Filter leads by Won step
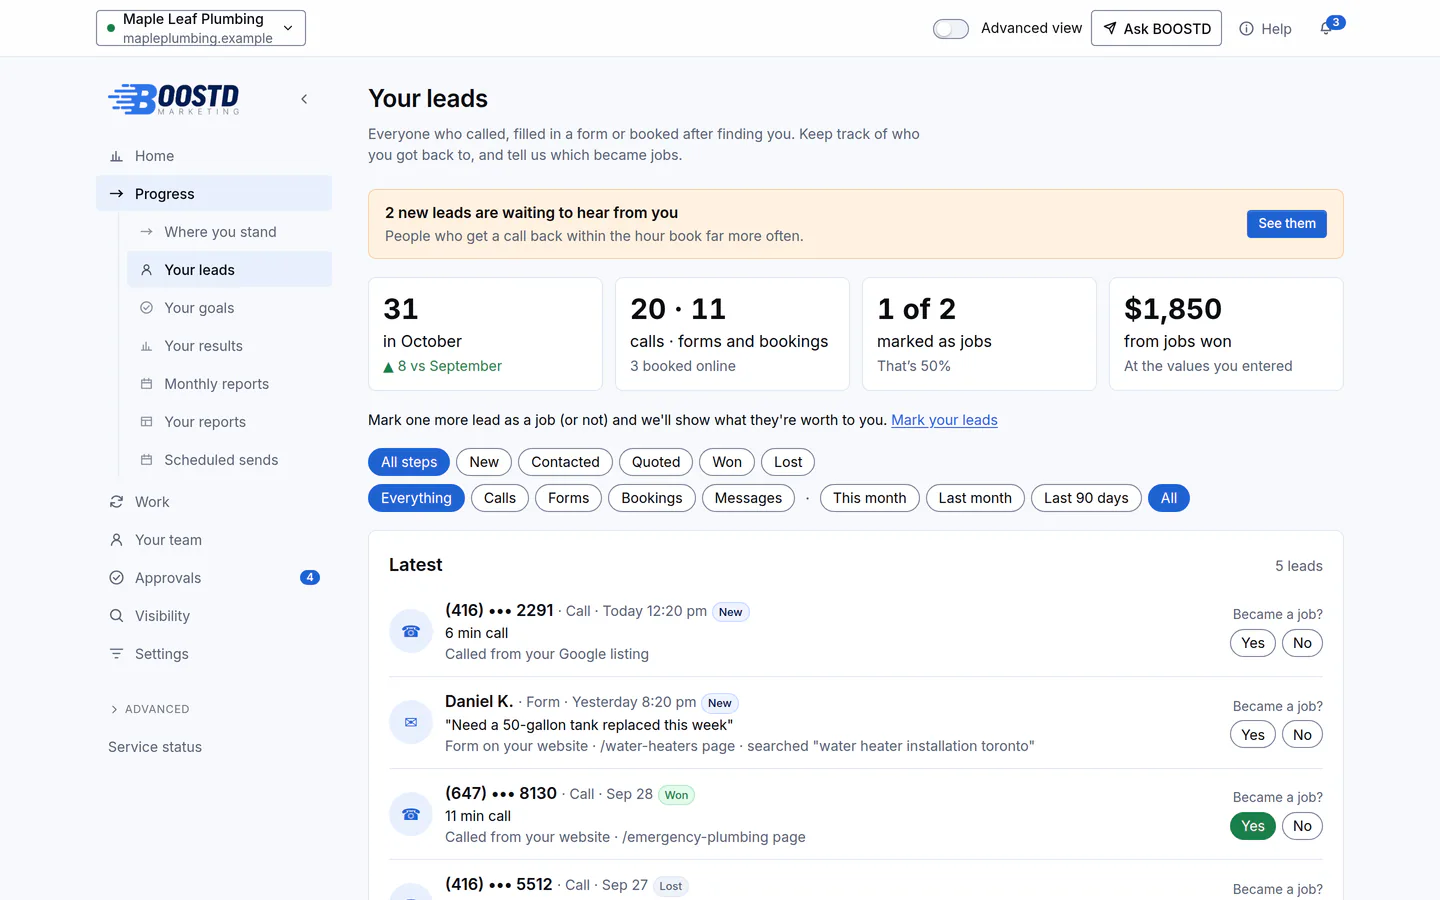Viewport: 1440px width, 900px height. [x=727, y=462]
